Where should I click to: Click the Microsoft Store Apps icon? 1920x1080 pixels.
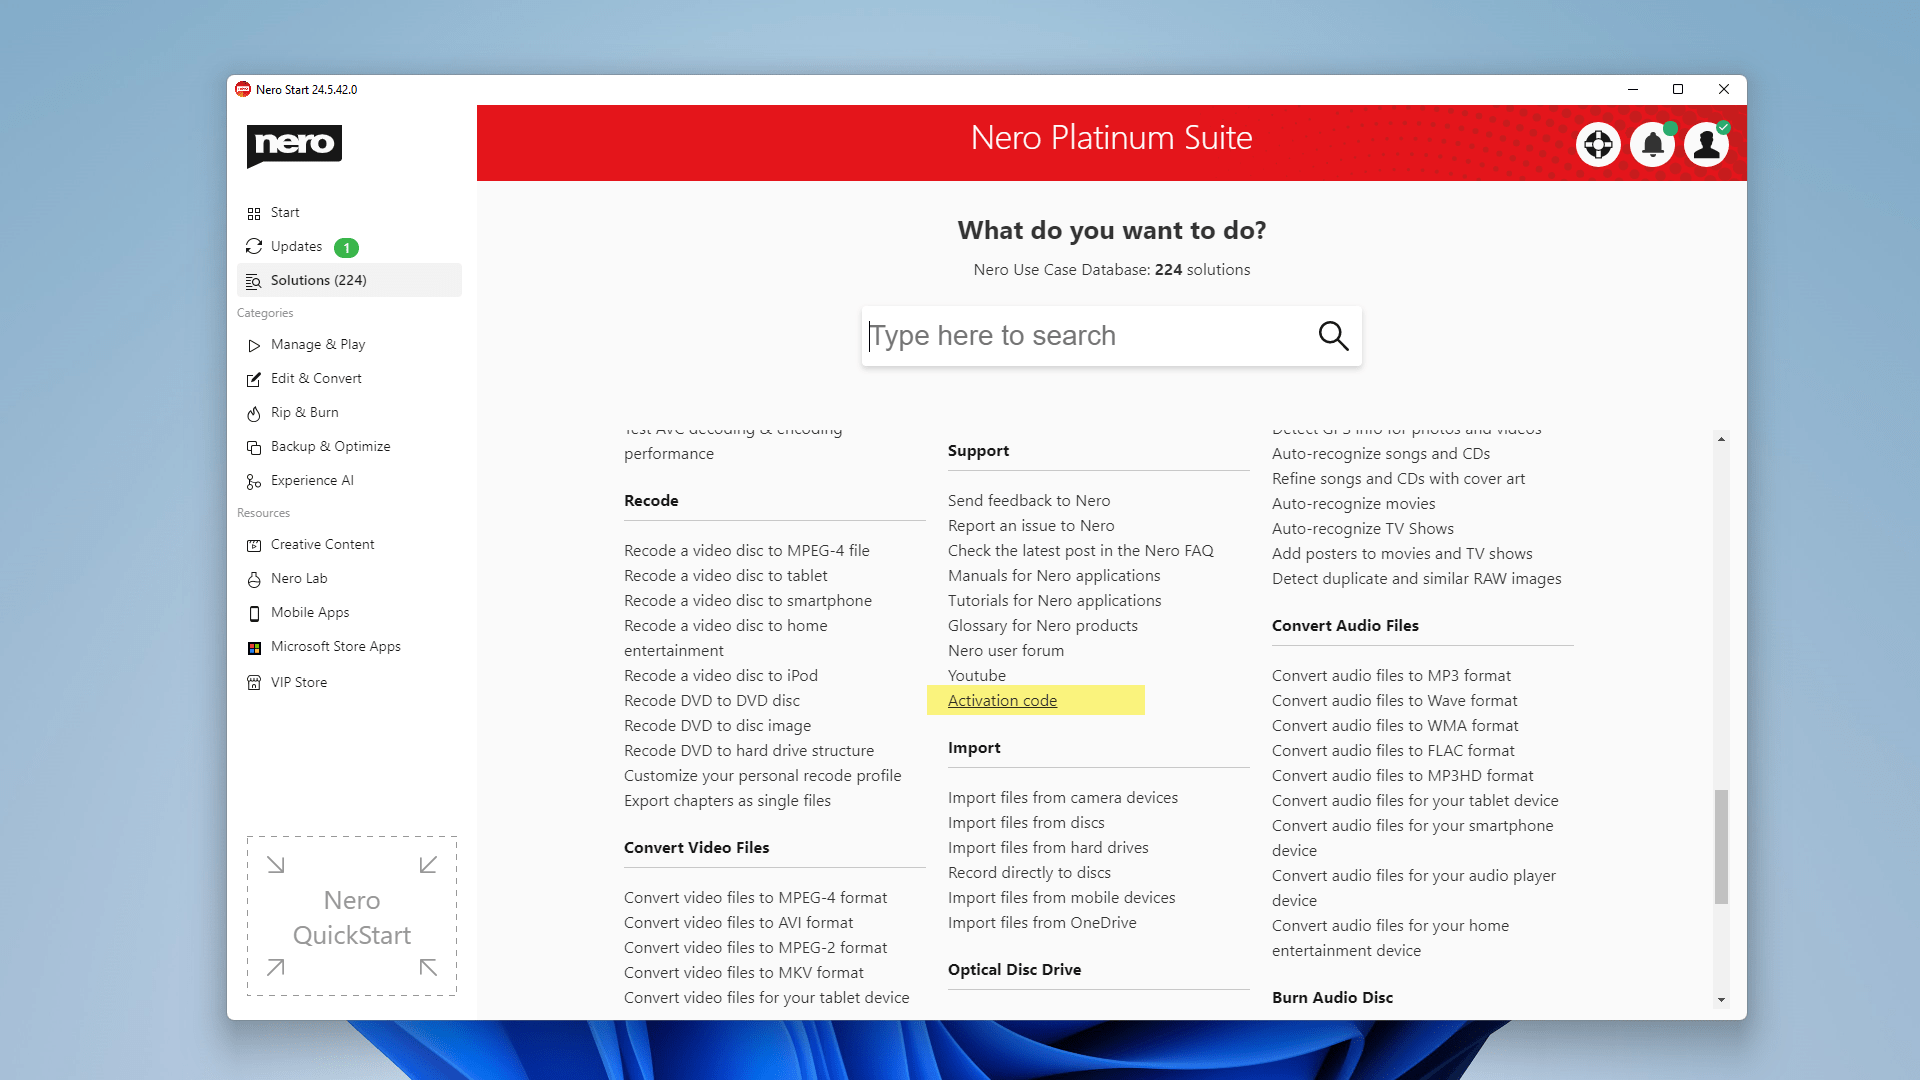coord(254,647)
